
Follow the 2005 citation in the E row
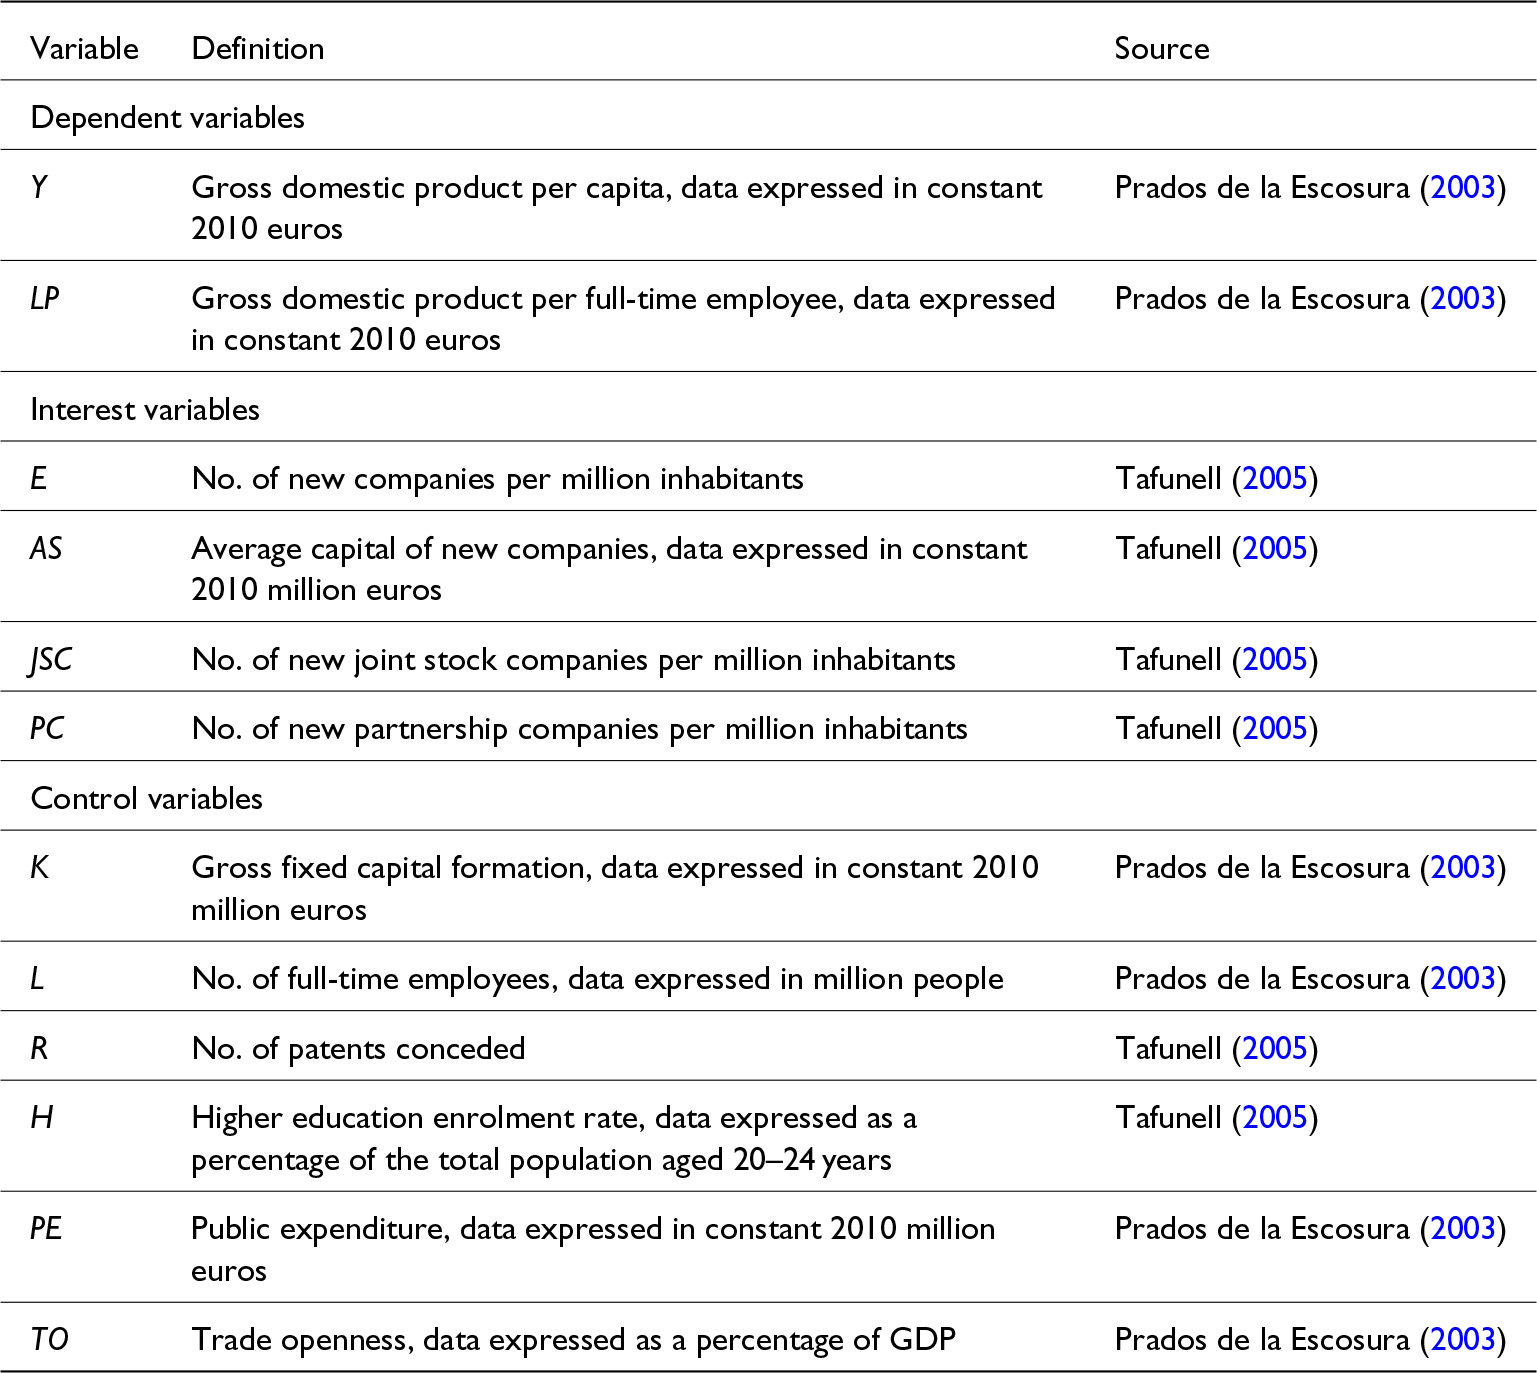coord(1274,479)
